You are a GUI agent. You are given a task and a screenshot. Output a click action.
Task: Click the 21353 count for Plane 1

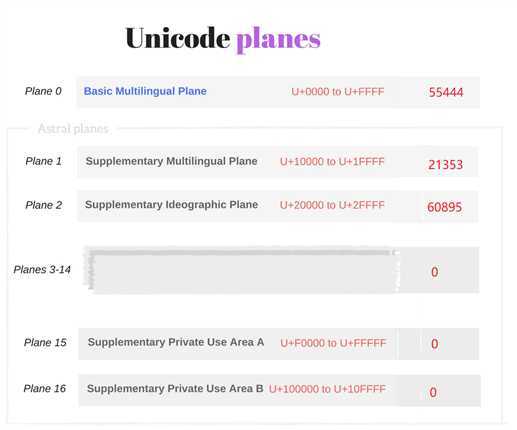(x=445, y=165)
